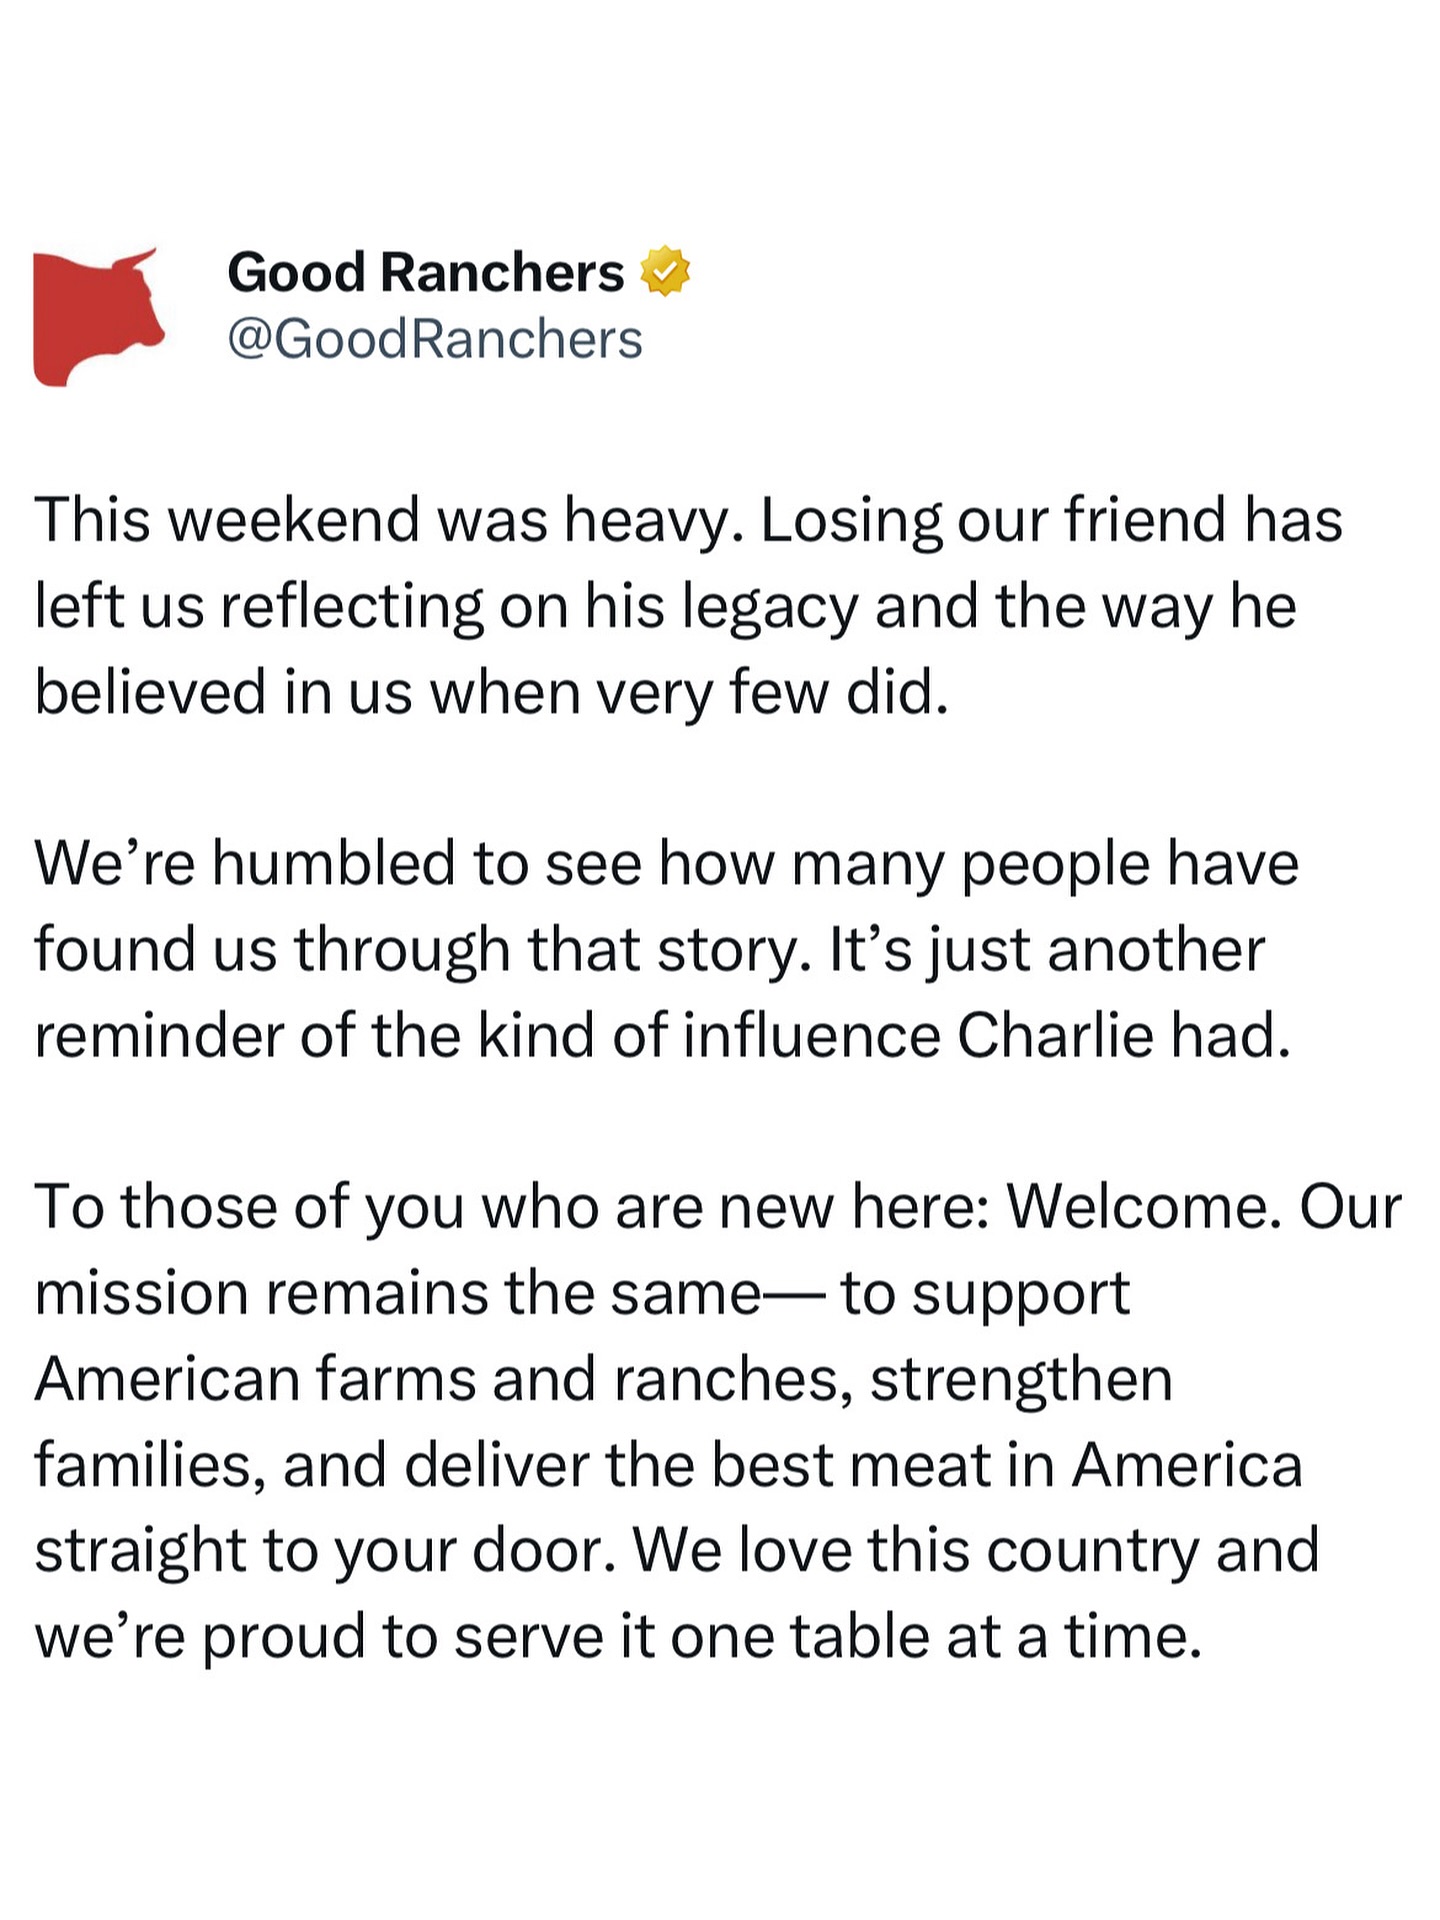1440x1920 pixels.
Task: Click the first paragraph starting "This weekend"
Action: pos(688,606)
